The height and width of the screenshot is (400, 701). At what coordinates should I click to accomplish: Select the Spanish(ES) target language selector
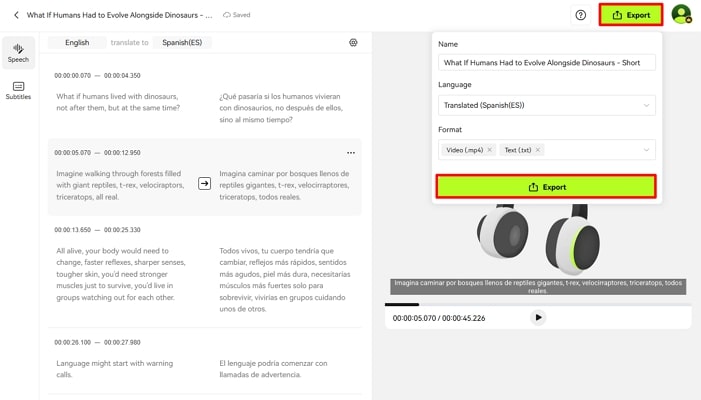pos(182,43)
